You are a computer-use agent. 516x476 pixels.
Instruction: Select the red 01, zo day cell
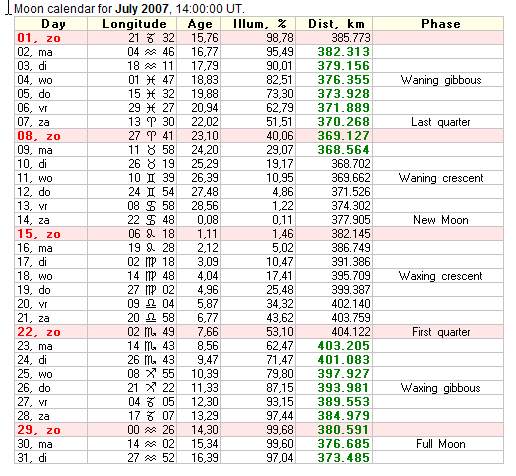pos(51,38)
